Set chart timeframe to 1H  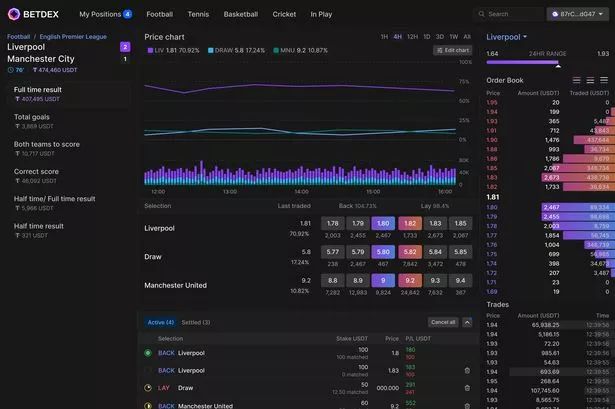384,36
